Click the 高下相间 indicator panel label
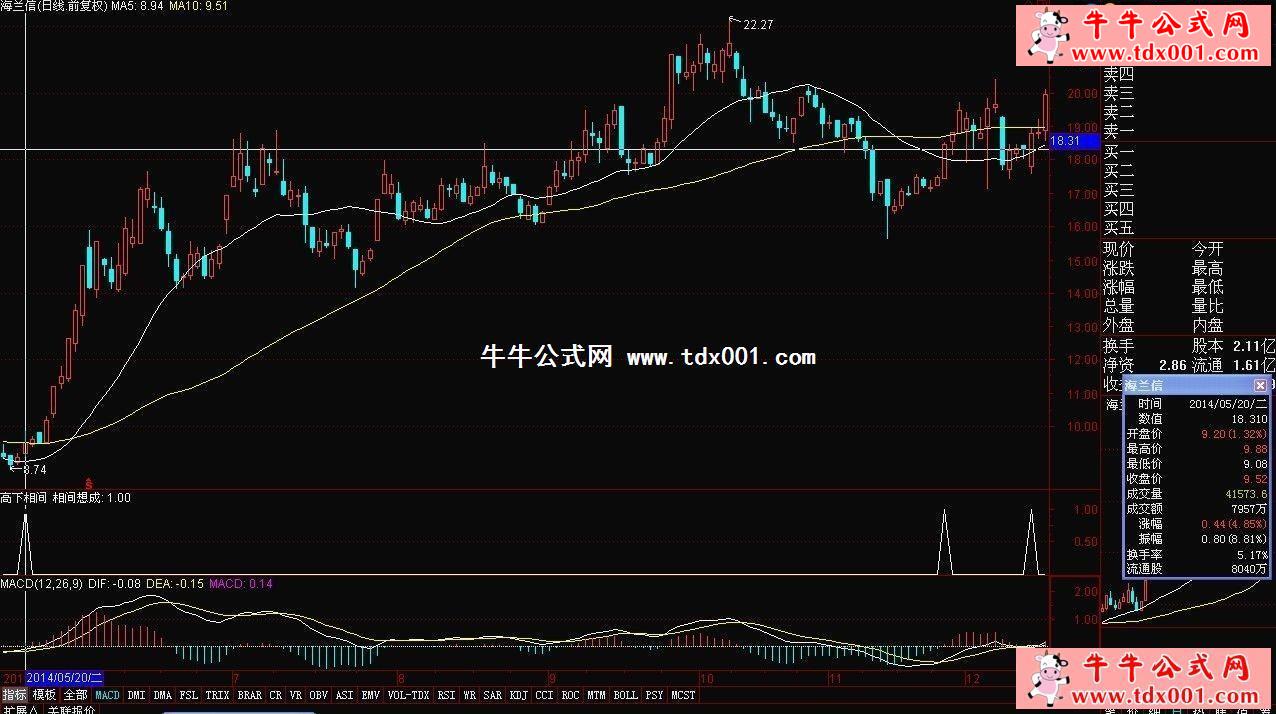Screen dimensions: 1276x714 pos(23,498)
